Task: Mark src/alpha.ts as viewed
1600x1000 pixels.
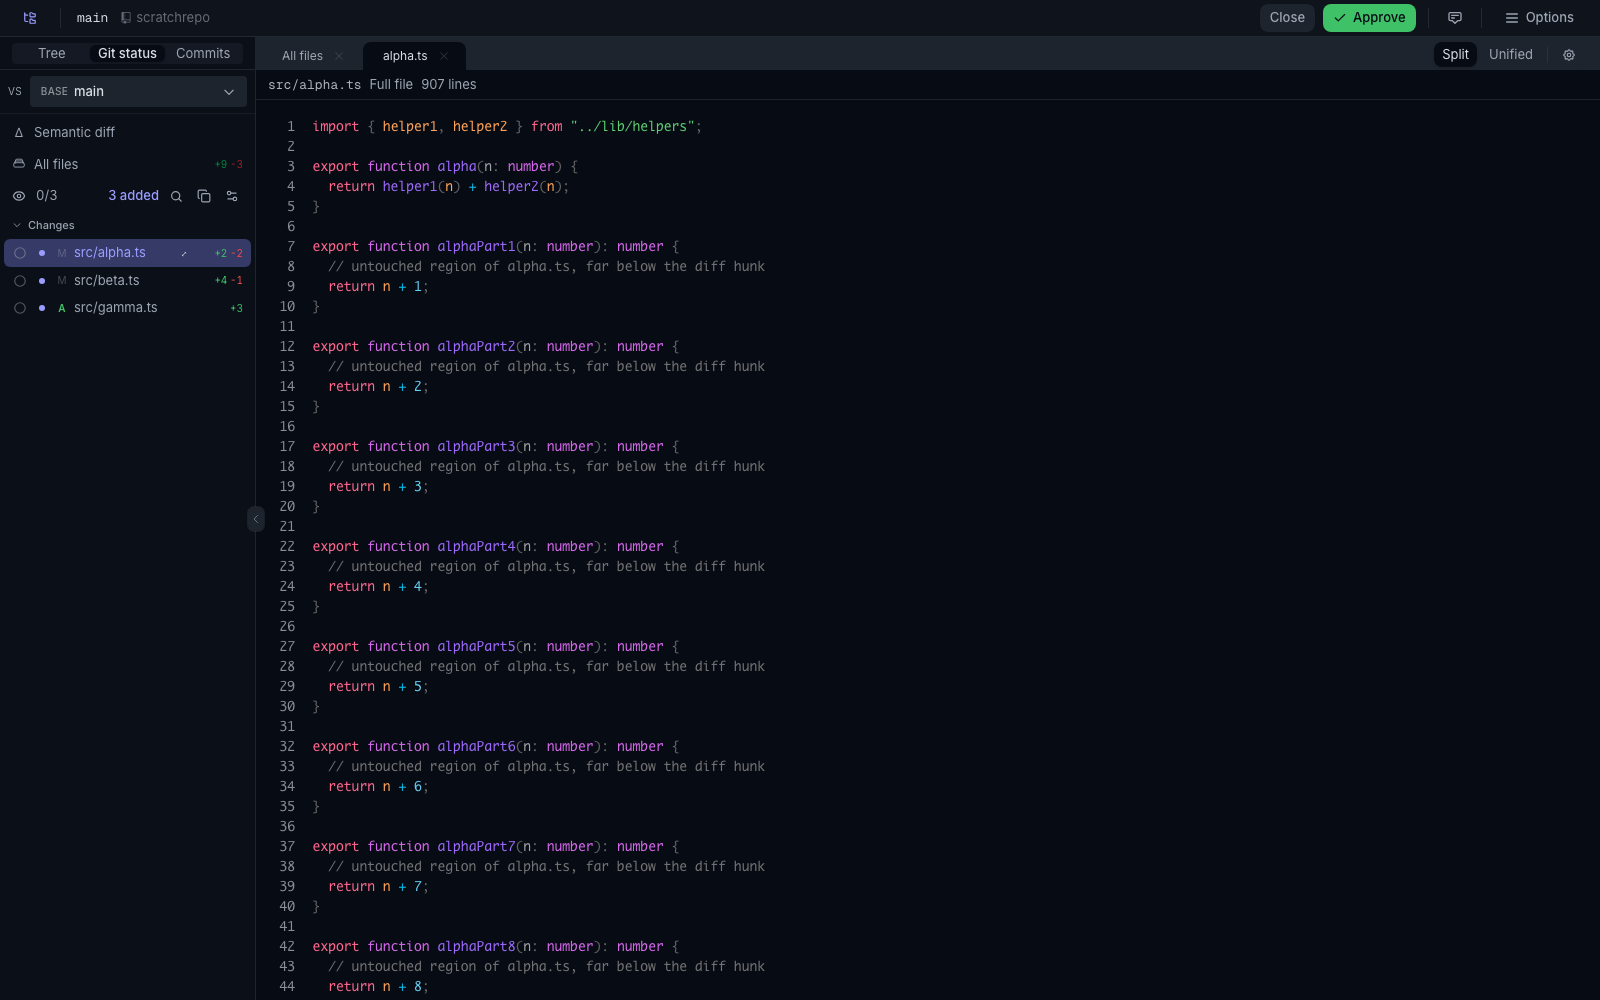Action: (20, 253)
